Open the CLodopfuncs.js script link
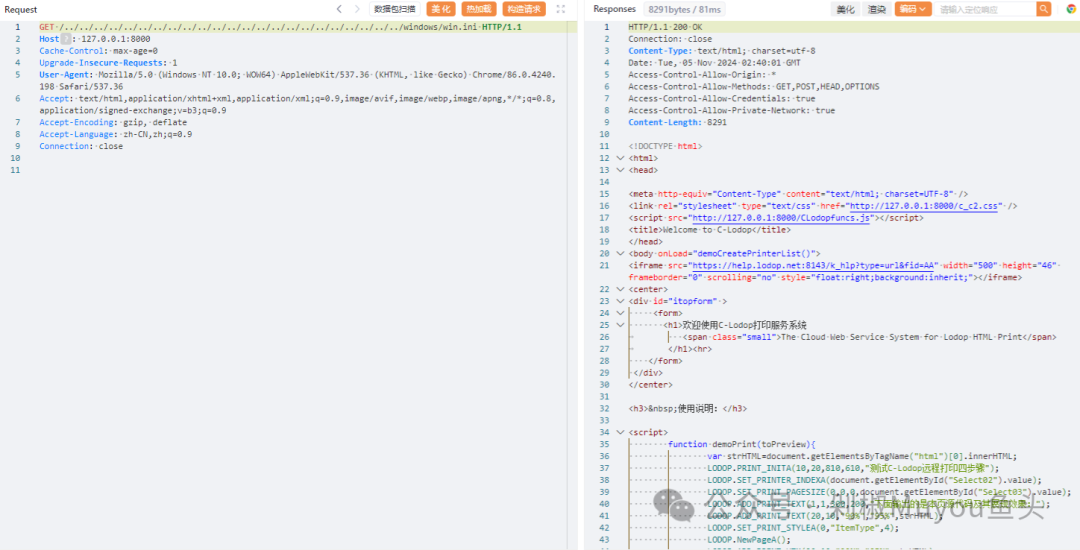This screenshot has height=550, width=1080. (x=781, y=218)
